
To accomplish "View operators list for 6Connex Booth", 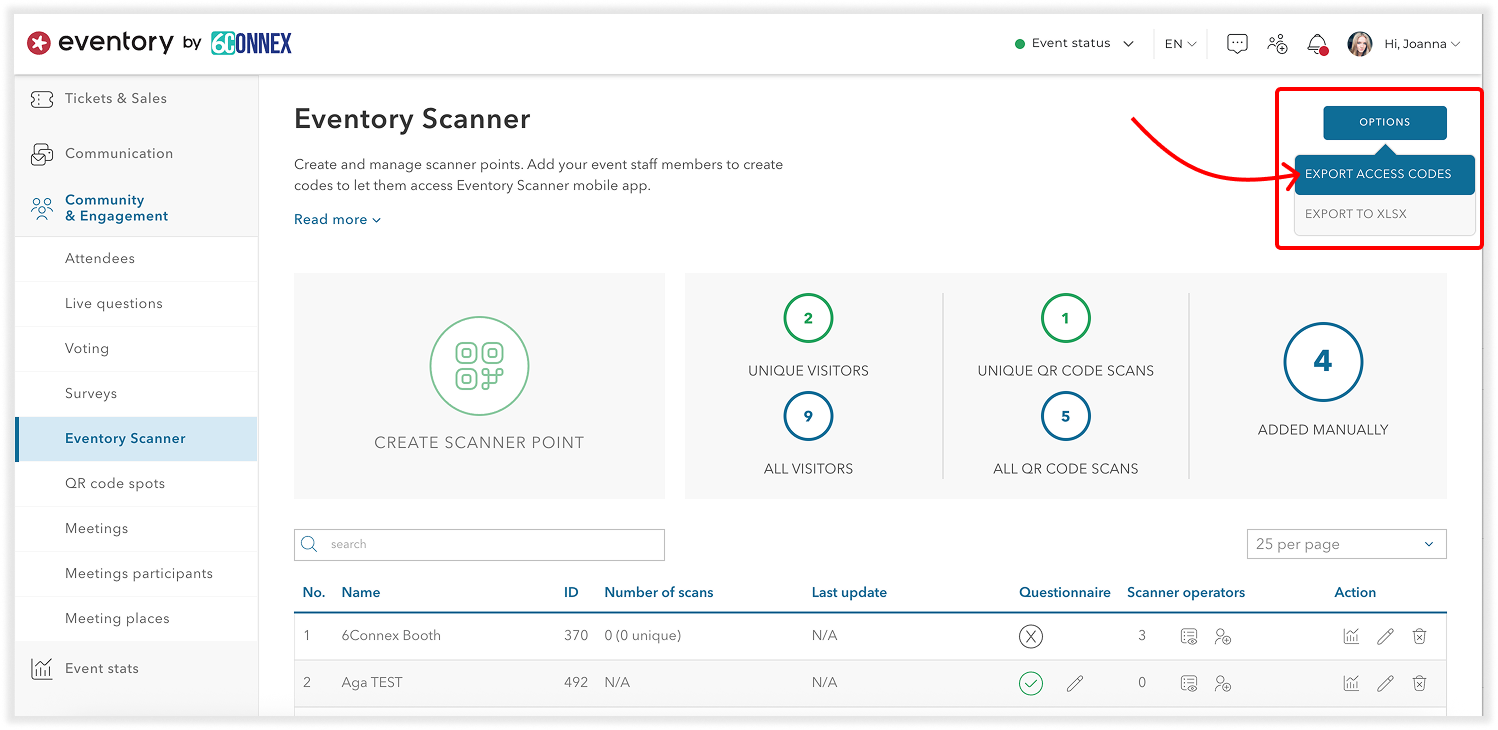I will click(x=1188, y=636).
